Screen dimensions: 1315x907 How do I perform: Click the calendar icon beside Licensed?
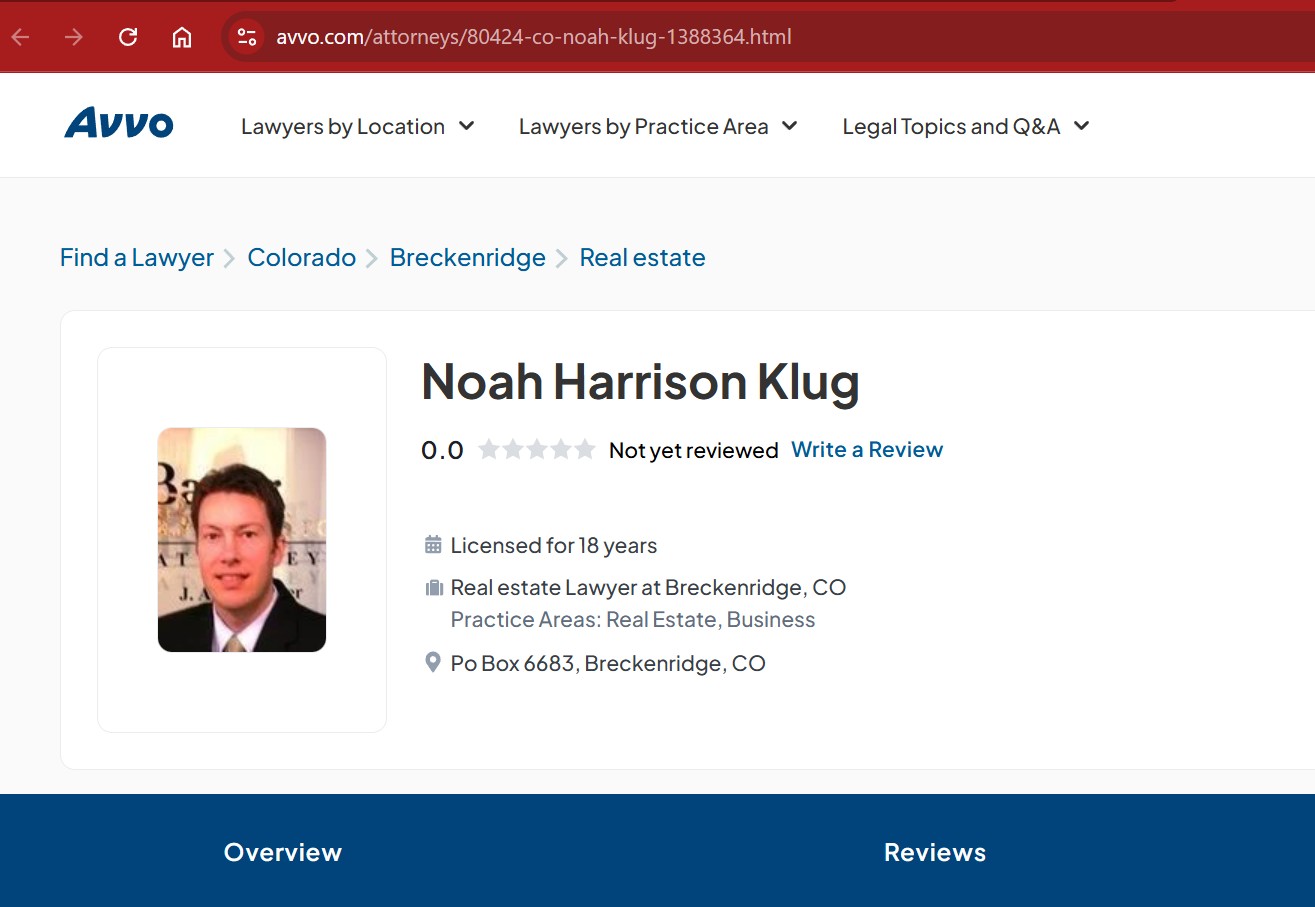(433, 545)
